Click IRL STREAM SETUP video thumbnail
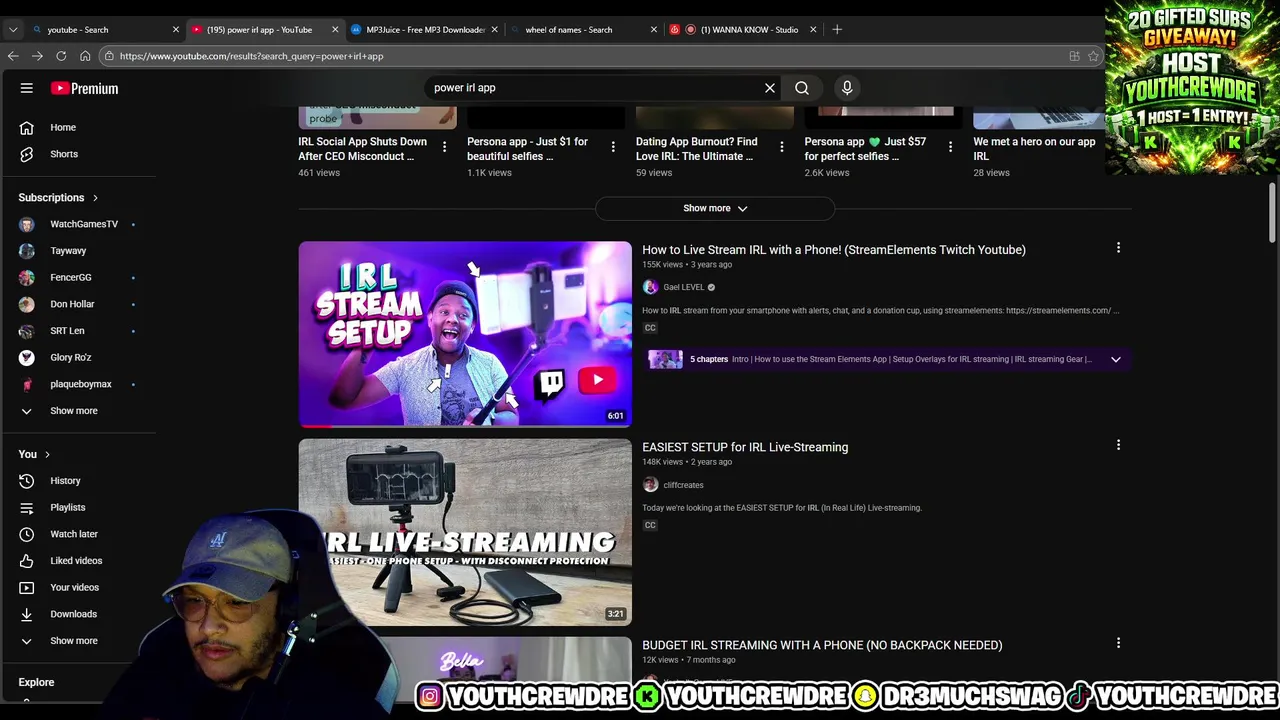The image size is (1280, 720). coord(465,334)
